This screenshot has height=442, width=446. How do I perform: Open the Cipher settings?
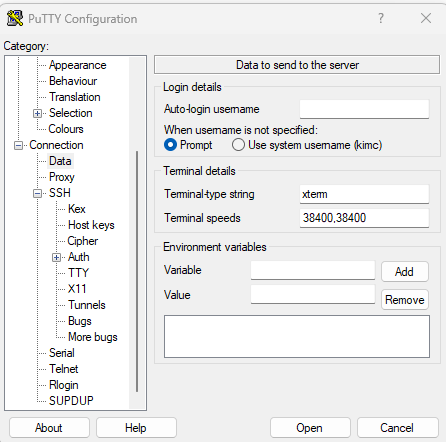click(82, 241)
